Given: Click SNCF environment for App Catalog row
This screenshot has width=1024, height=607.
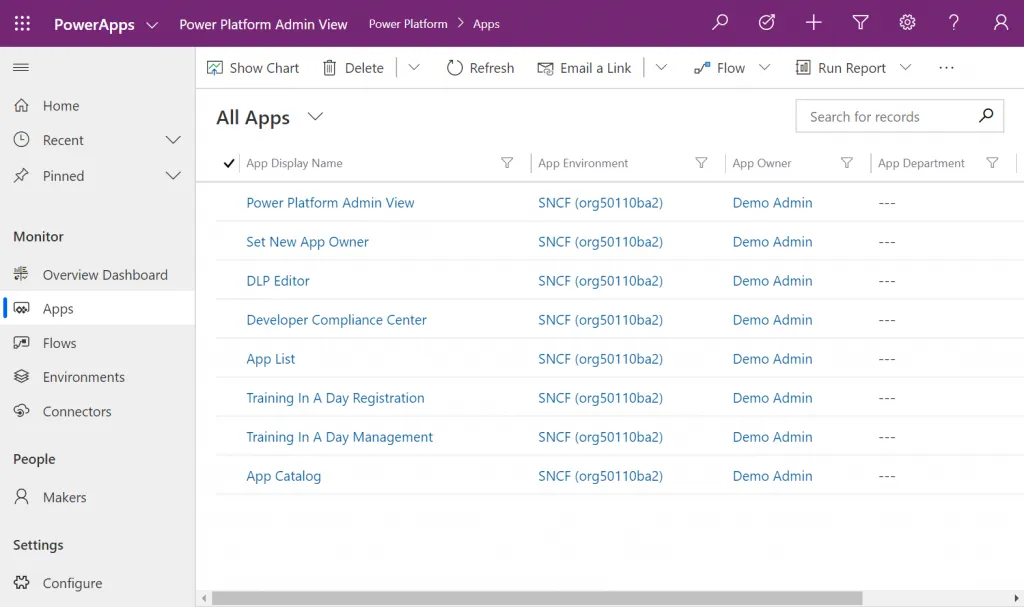Looking at the screenshot, I should click(x=600, y=476).
